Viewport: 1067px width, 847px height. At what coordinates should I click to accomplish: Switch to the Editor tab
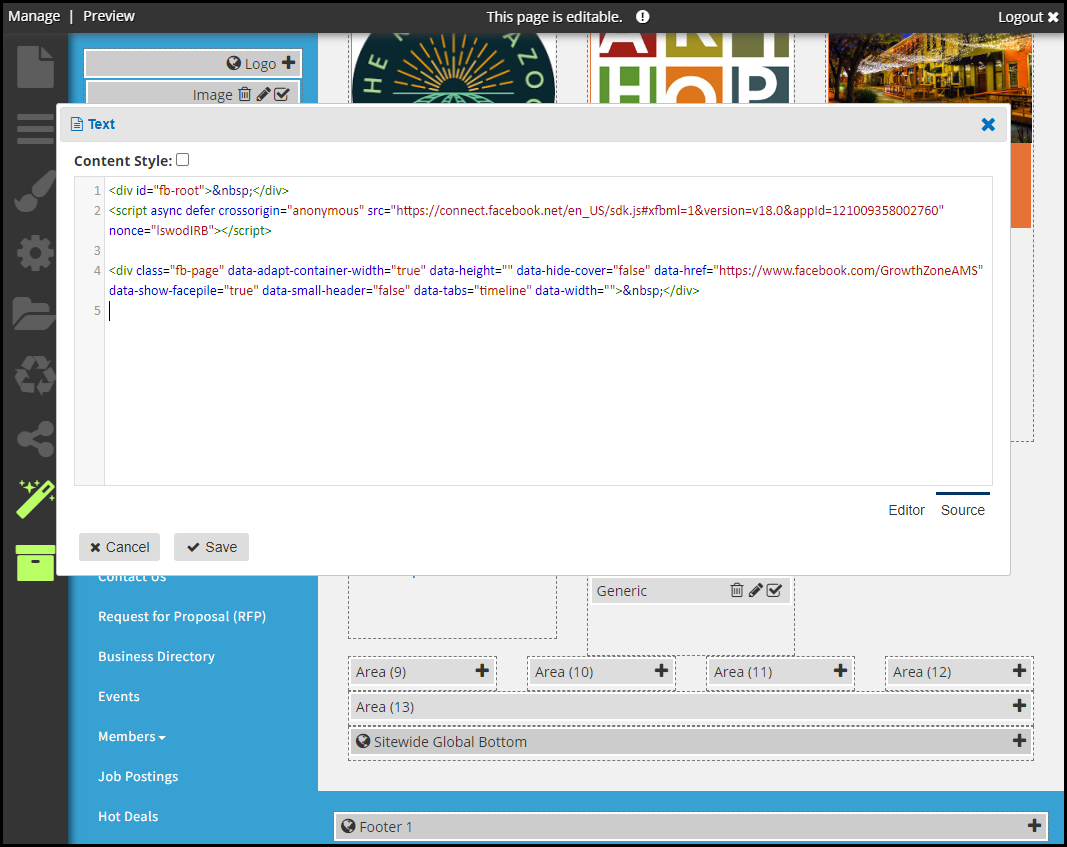pos(906,510)
